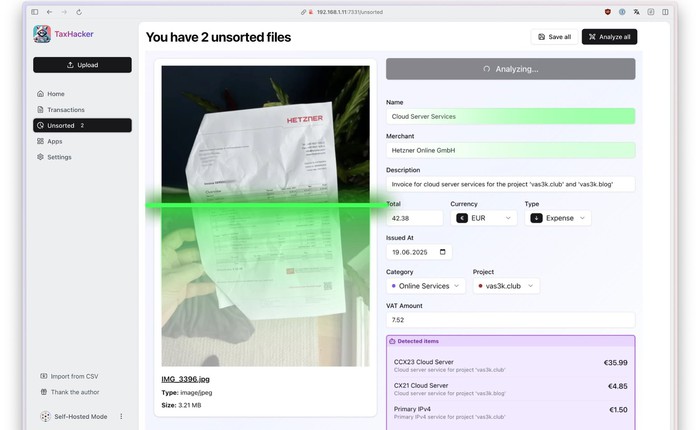Toggle the browser sidebar panel icon
The width and height of the screenshot is (700, 430).
[x=35, y=12]
